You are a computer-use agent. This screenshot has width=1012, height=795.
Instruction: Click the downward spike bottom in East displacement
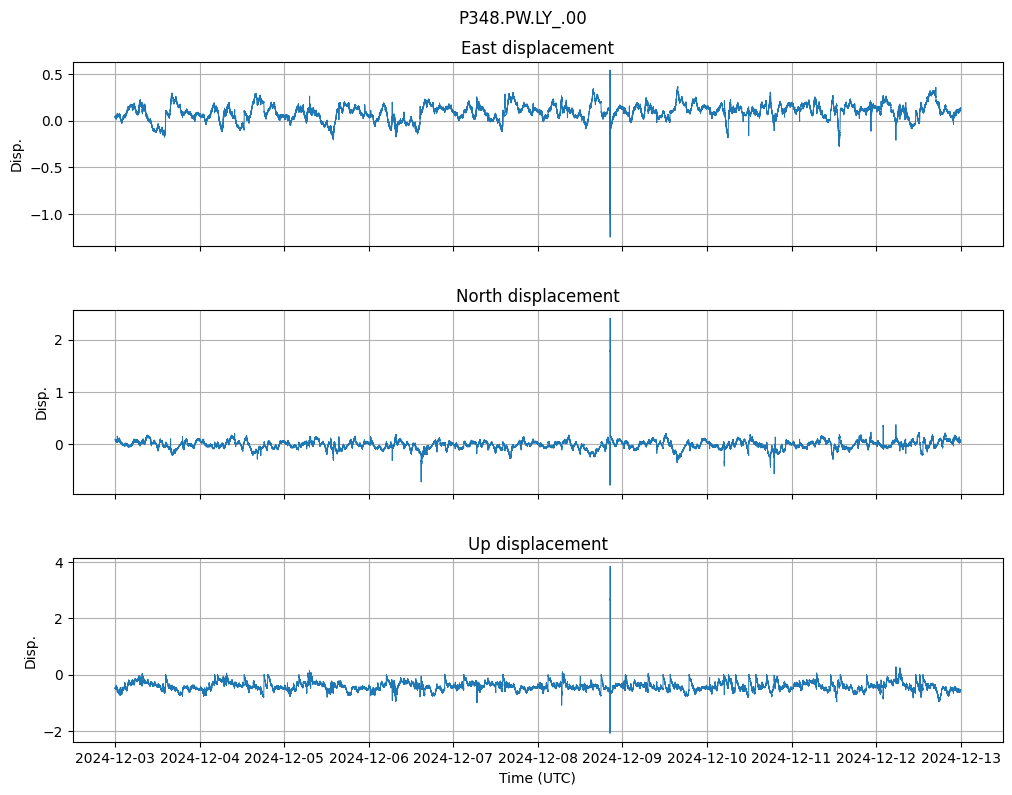click(x=610, y=236)
